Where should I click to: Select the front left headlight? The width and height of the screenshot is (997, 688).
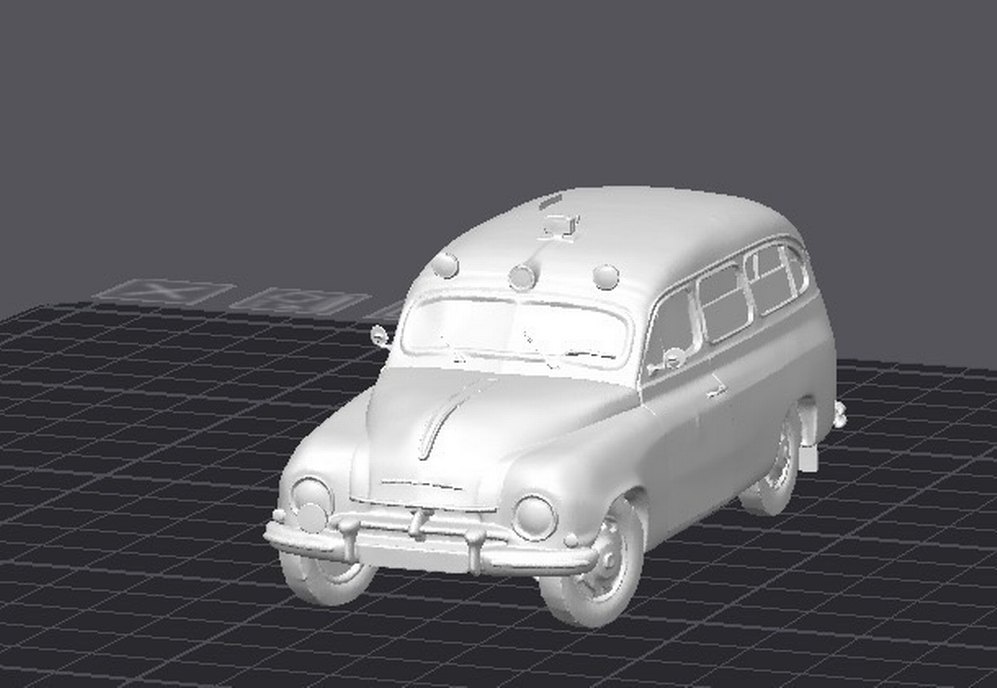click(313, 495)
